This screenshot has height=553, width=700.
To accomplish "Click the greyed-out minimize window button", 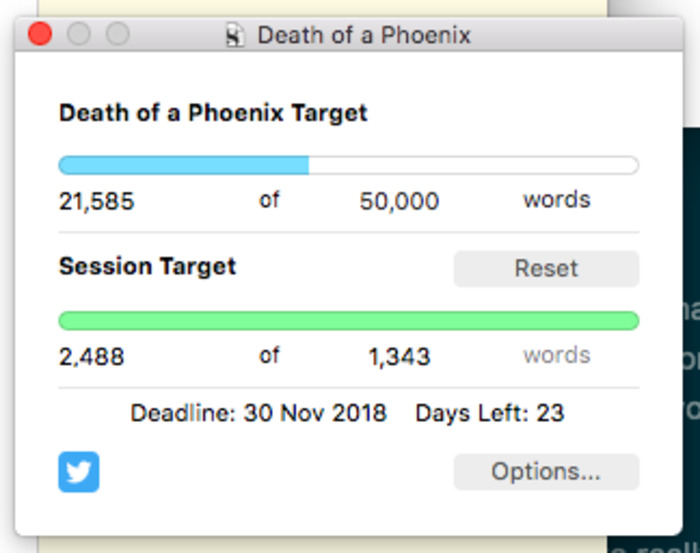I will [79, 34].
